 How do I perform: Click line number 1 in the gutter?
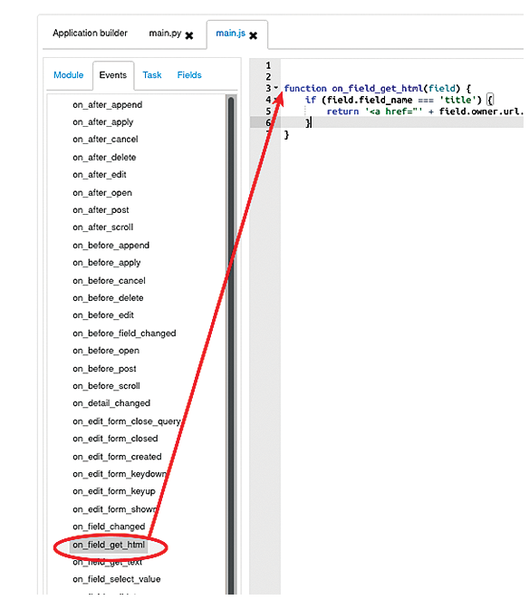(268, 65)
